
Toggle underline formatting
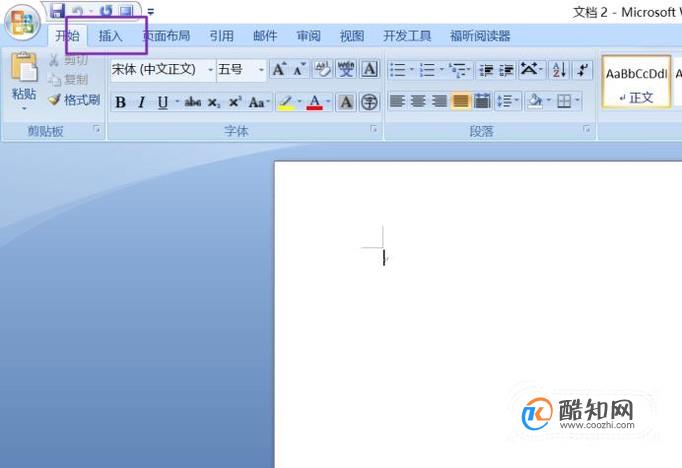pos(163,103)
